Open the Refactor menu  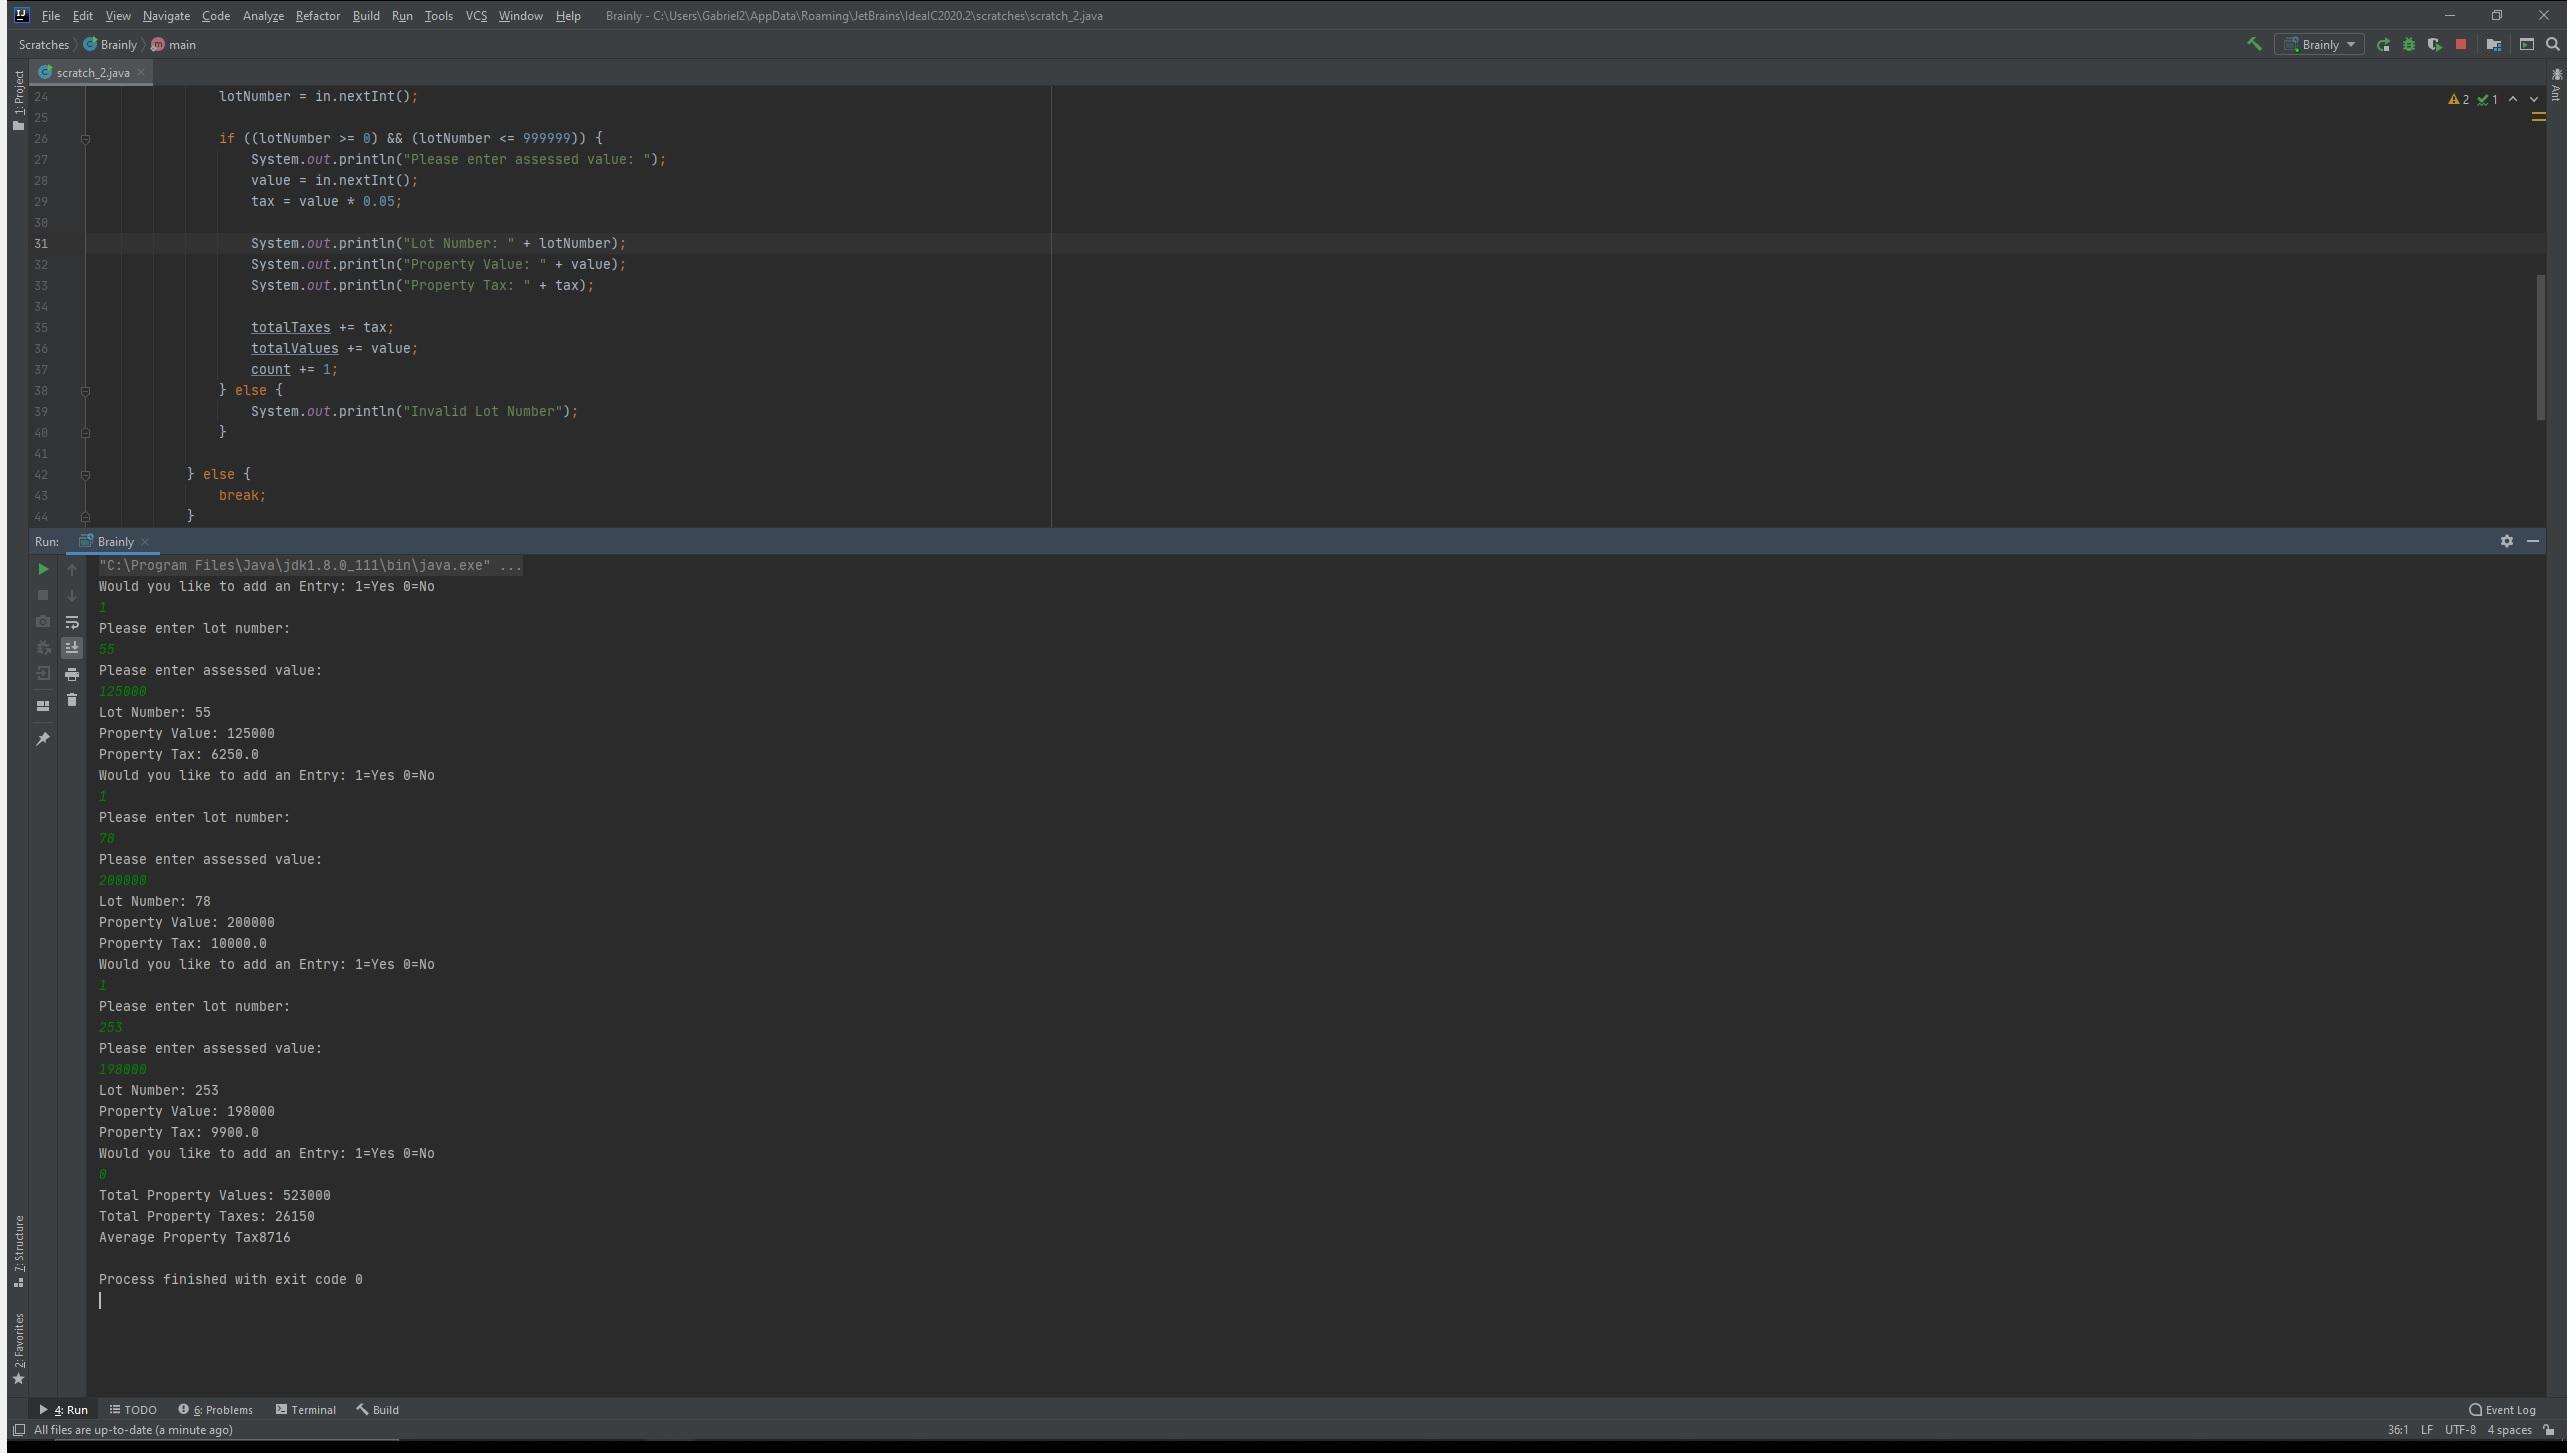pos(317,16)
